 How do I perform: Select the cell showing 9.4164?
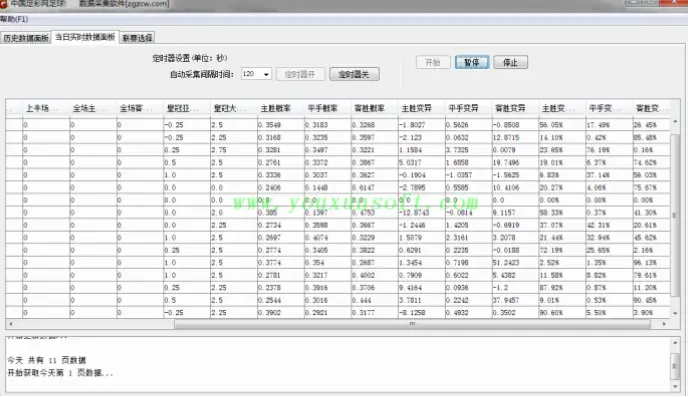(x=421, y=288)
